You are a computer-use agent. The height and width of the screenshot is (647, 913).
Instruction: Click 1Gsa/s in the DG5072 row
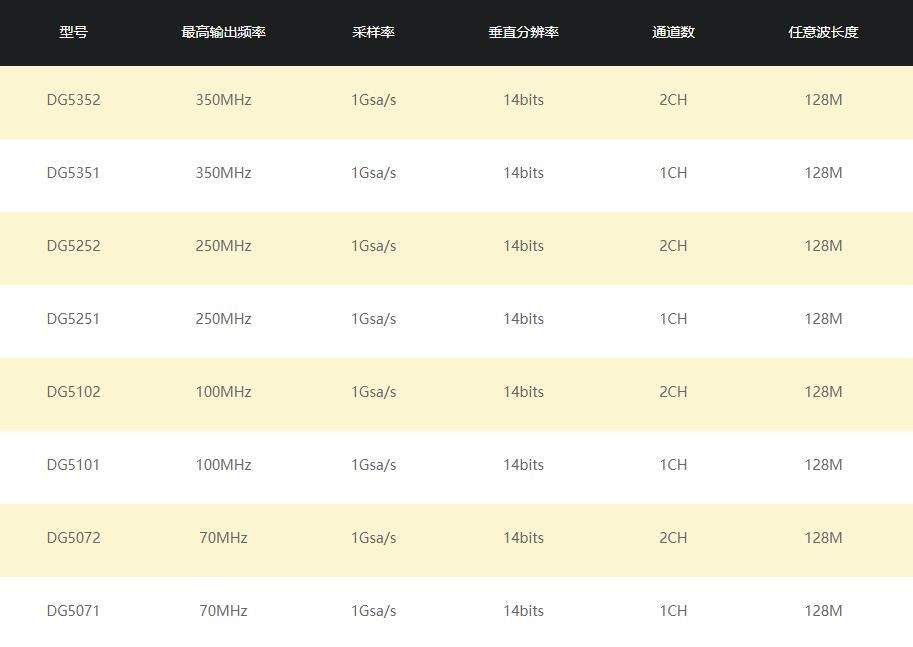click(x=373, y=538)
